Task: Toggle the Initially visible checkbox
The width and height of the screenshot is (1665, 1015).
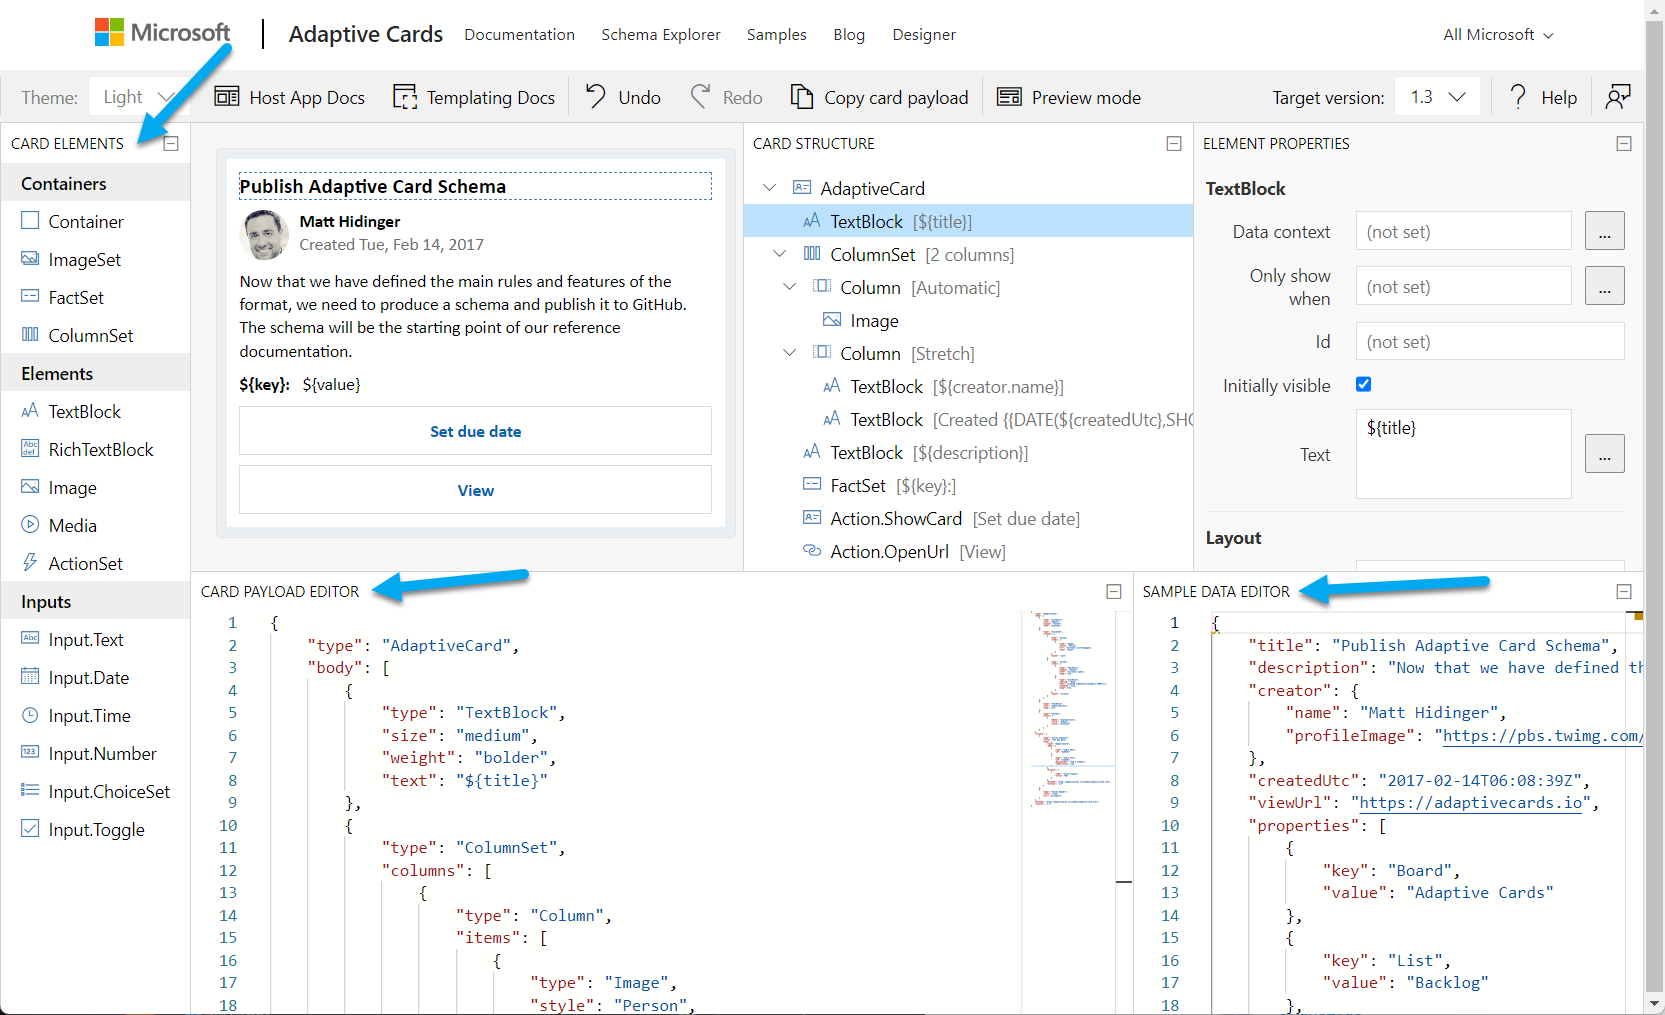Action: pyautogui.click(x=1364, y=385)
